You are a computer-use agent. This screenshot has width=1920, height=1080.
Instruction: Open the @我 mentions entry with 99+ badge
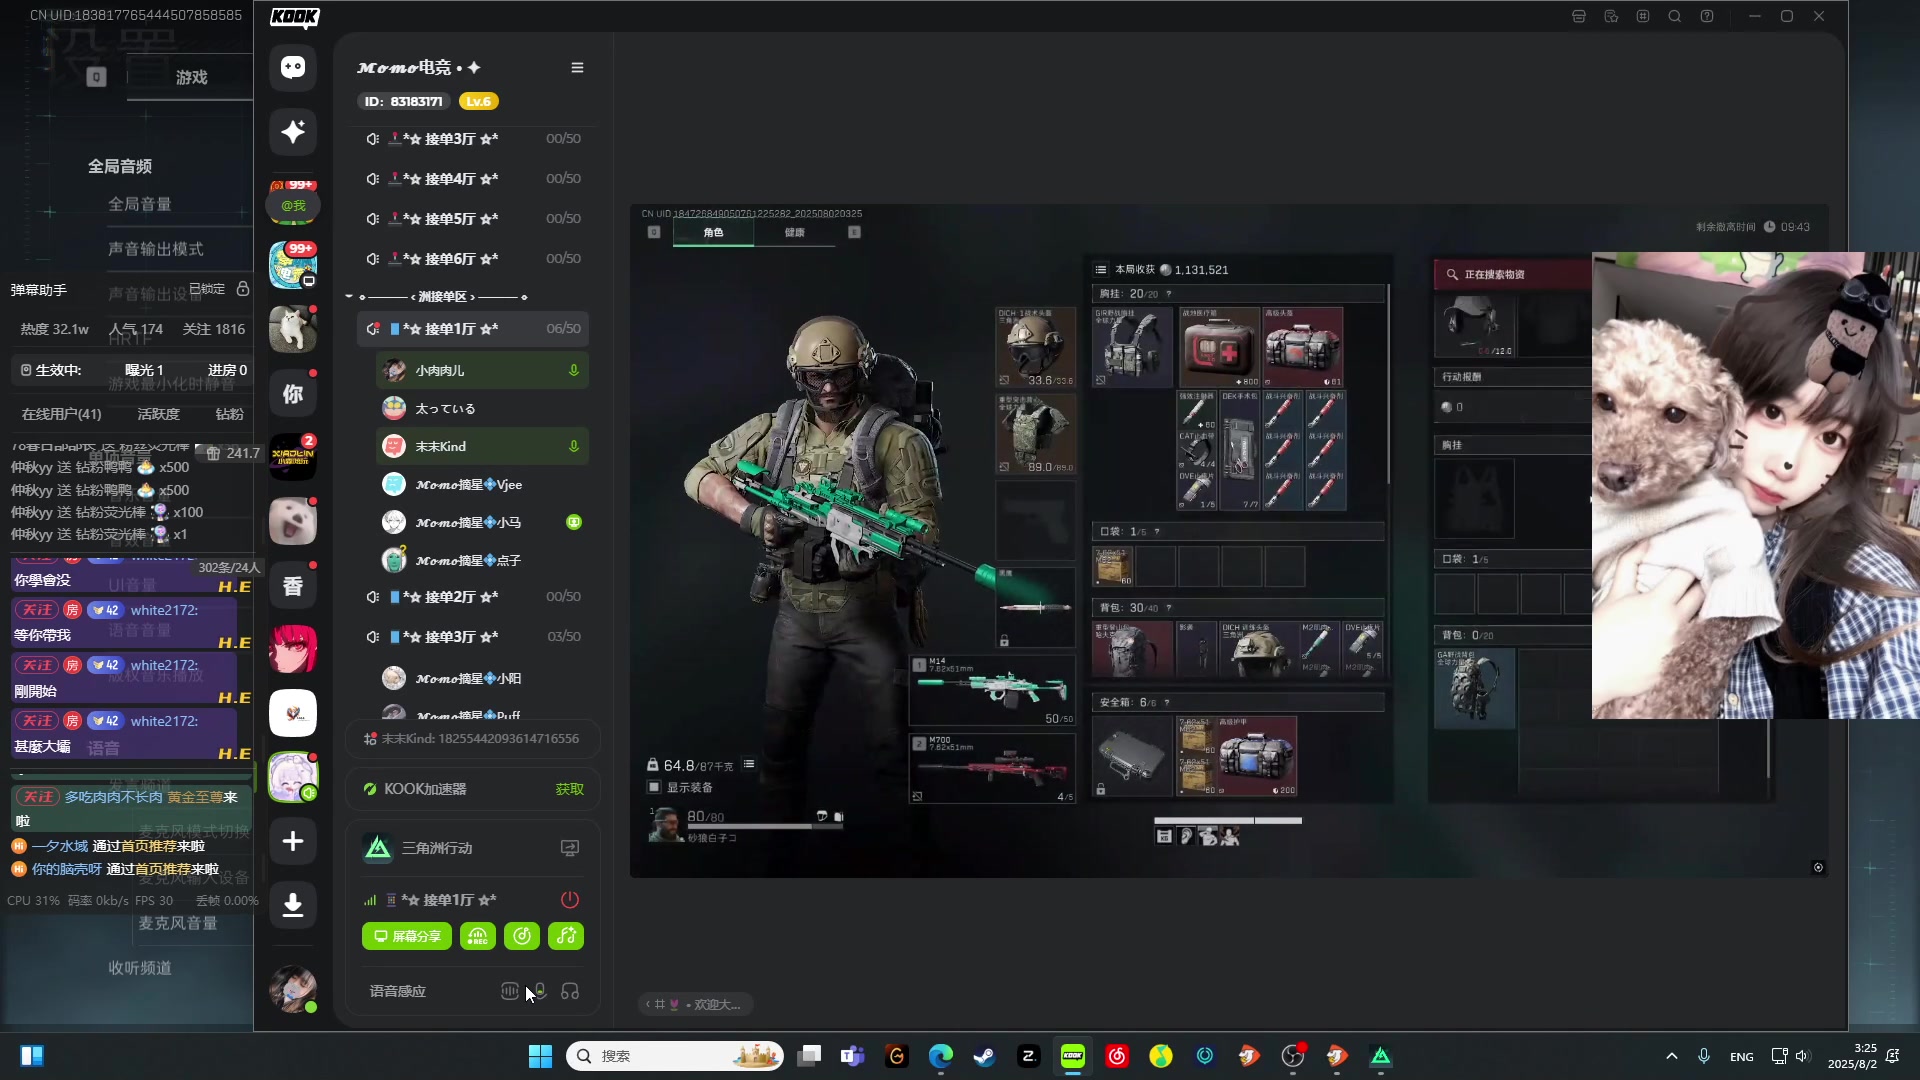coord(293,203)
